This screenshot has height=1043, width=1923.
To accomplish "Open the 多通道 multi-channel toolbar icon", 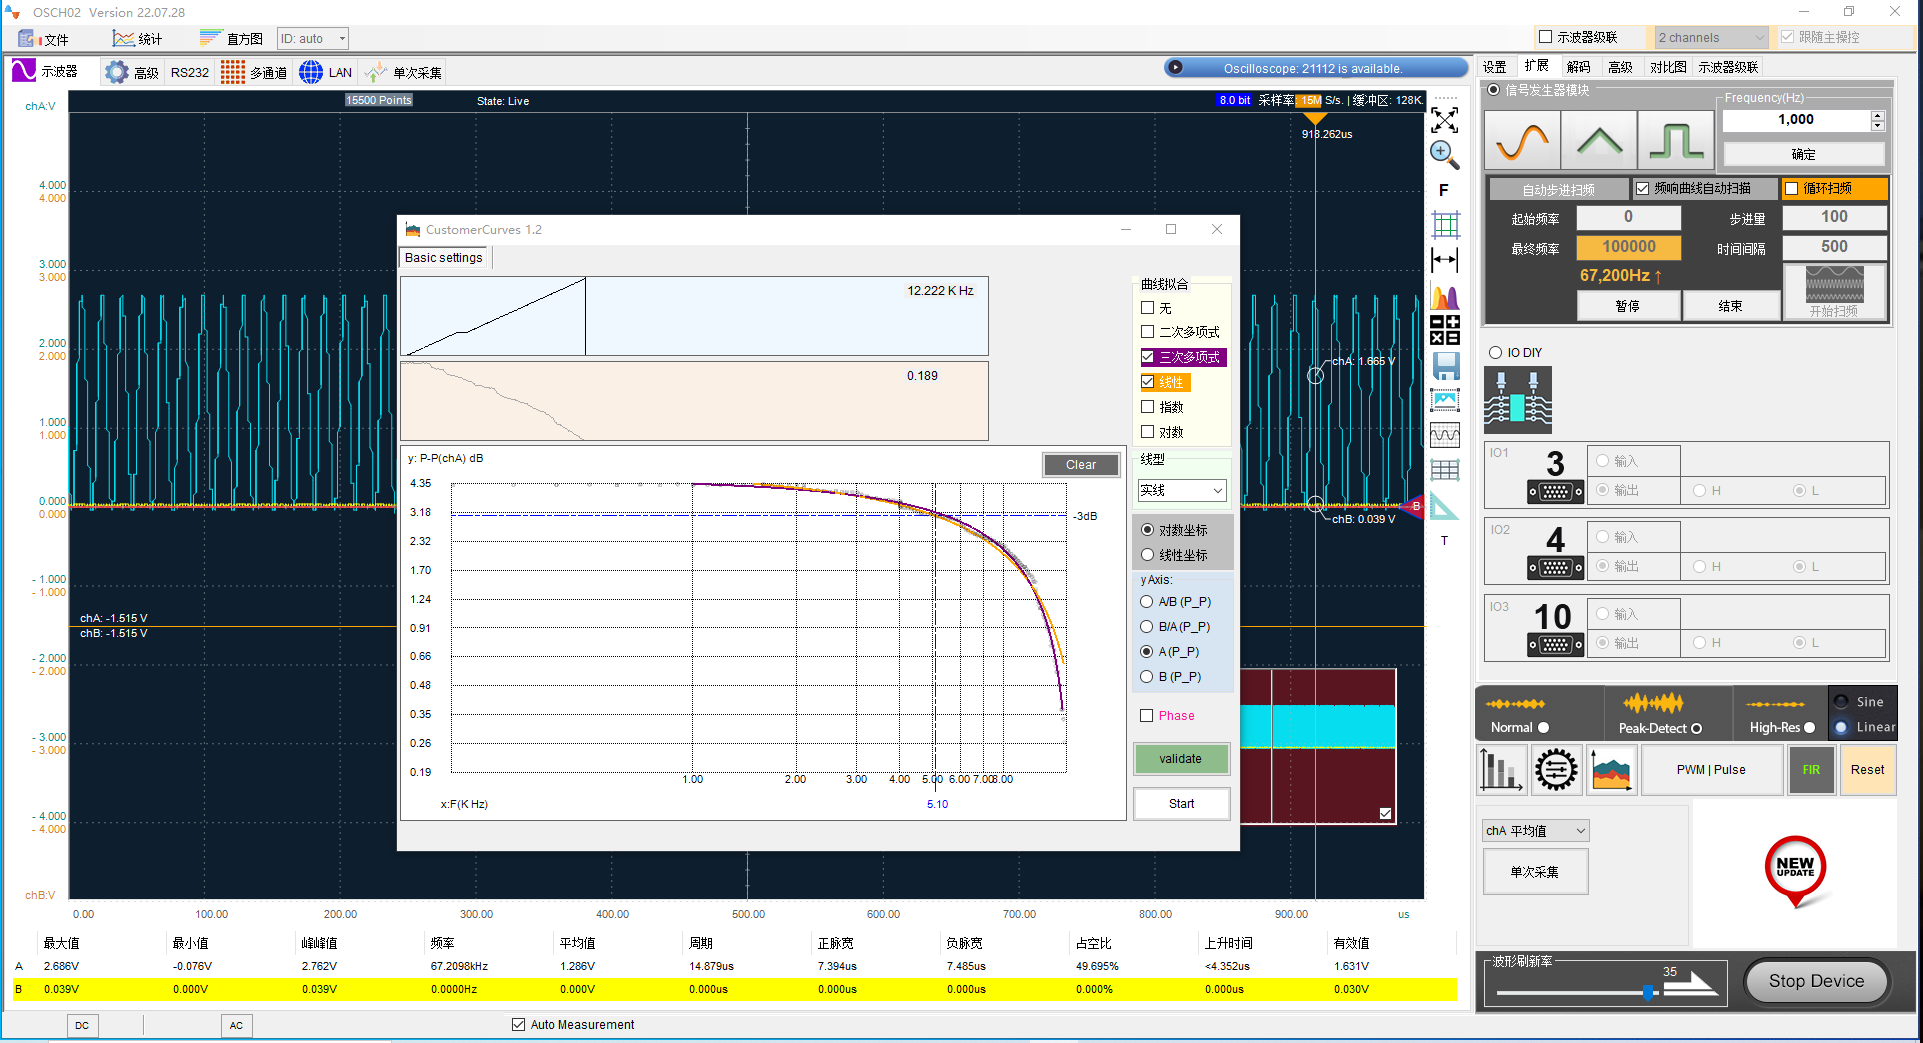I will click(x=253, y=72).
